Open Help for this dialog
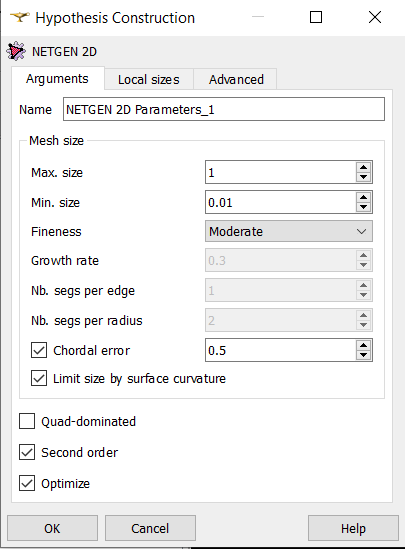Screen dimensions: 405x549 353,528
